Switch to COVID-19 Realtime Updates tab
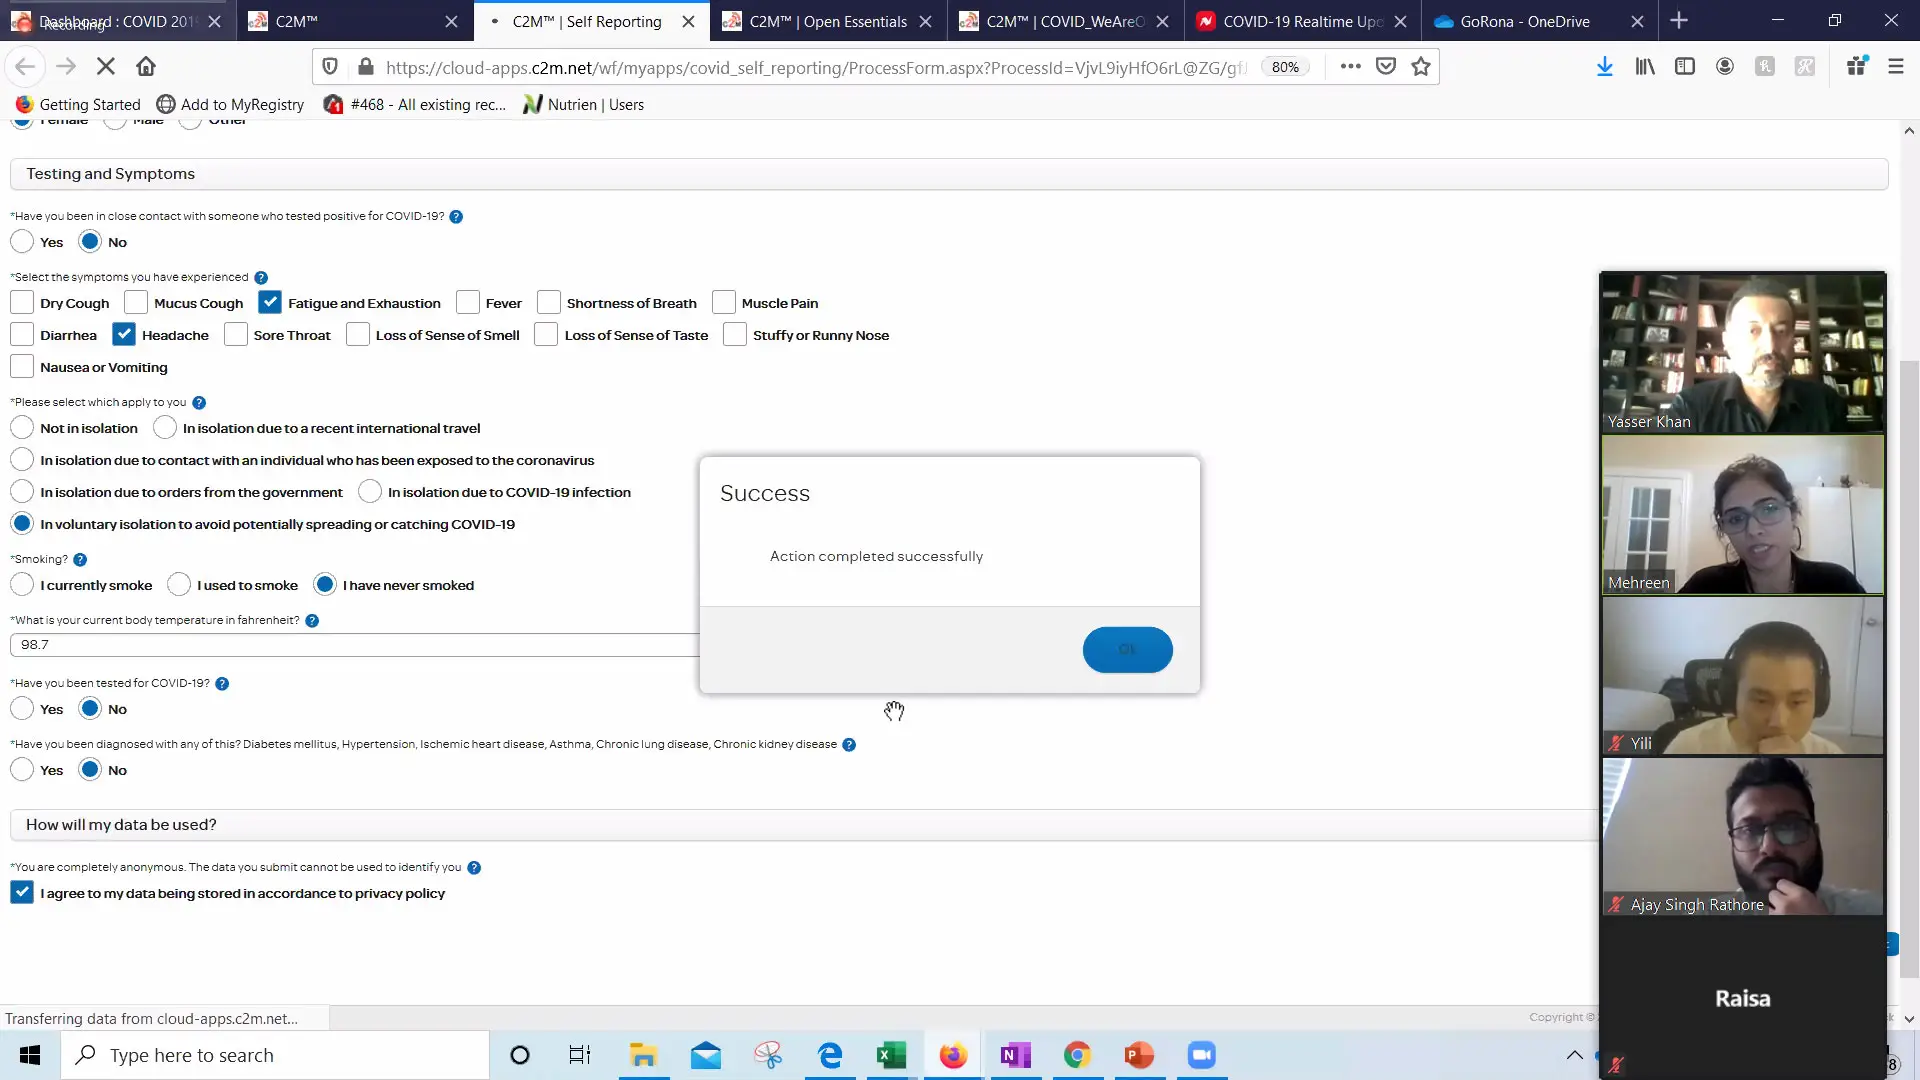 click(x=1300, y=21)
